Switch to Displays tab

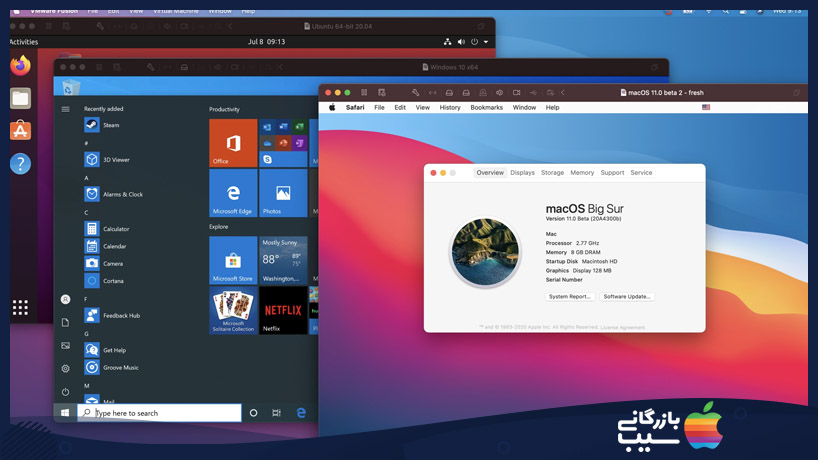(x=522, y=173)
